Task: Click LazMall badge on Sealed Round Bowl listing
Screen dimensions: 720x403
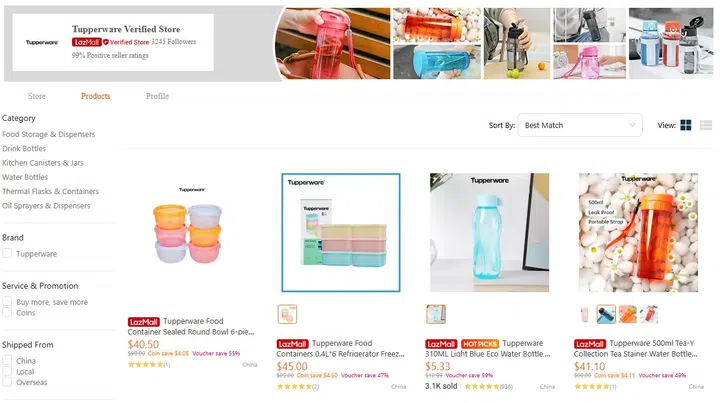Action: coord(144,322)
